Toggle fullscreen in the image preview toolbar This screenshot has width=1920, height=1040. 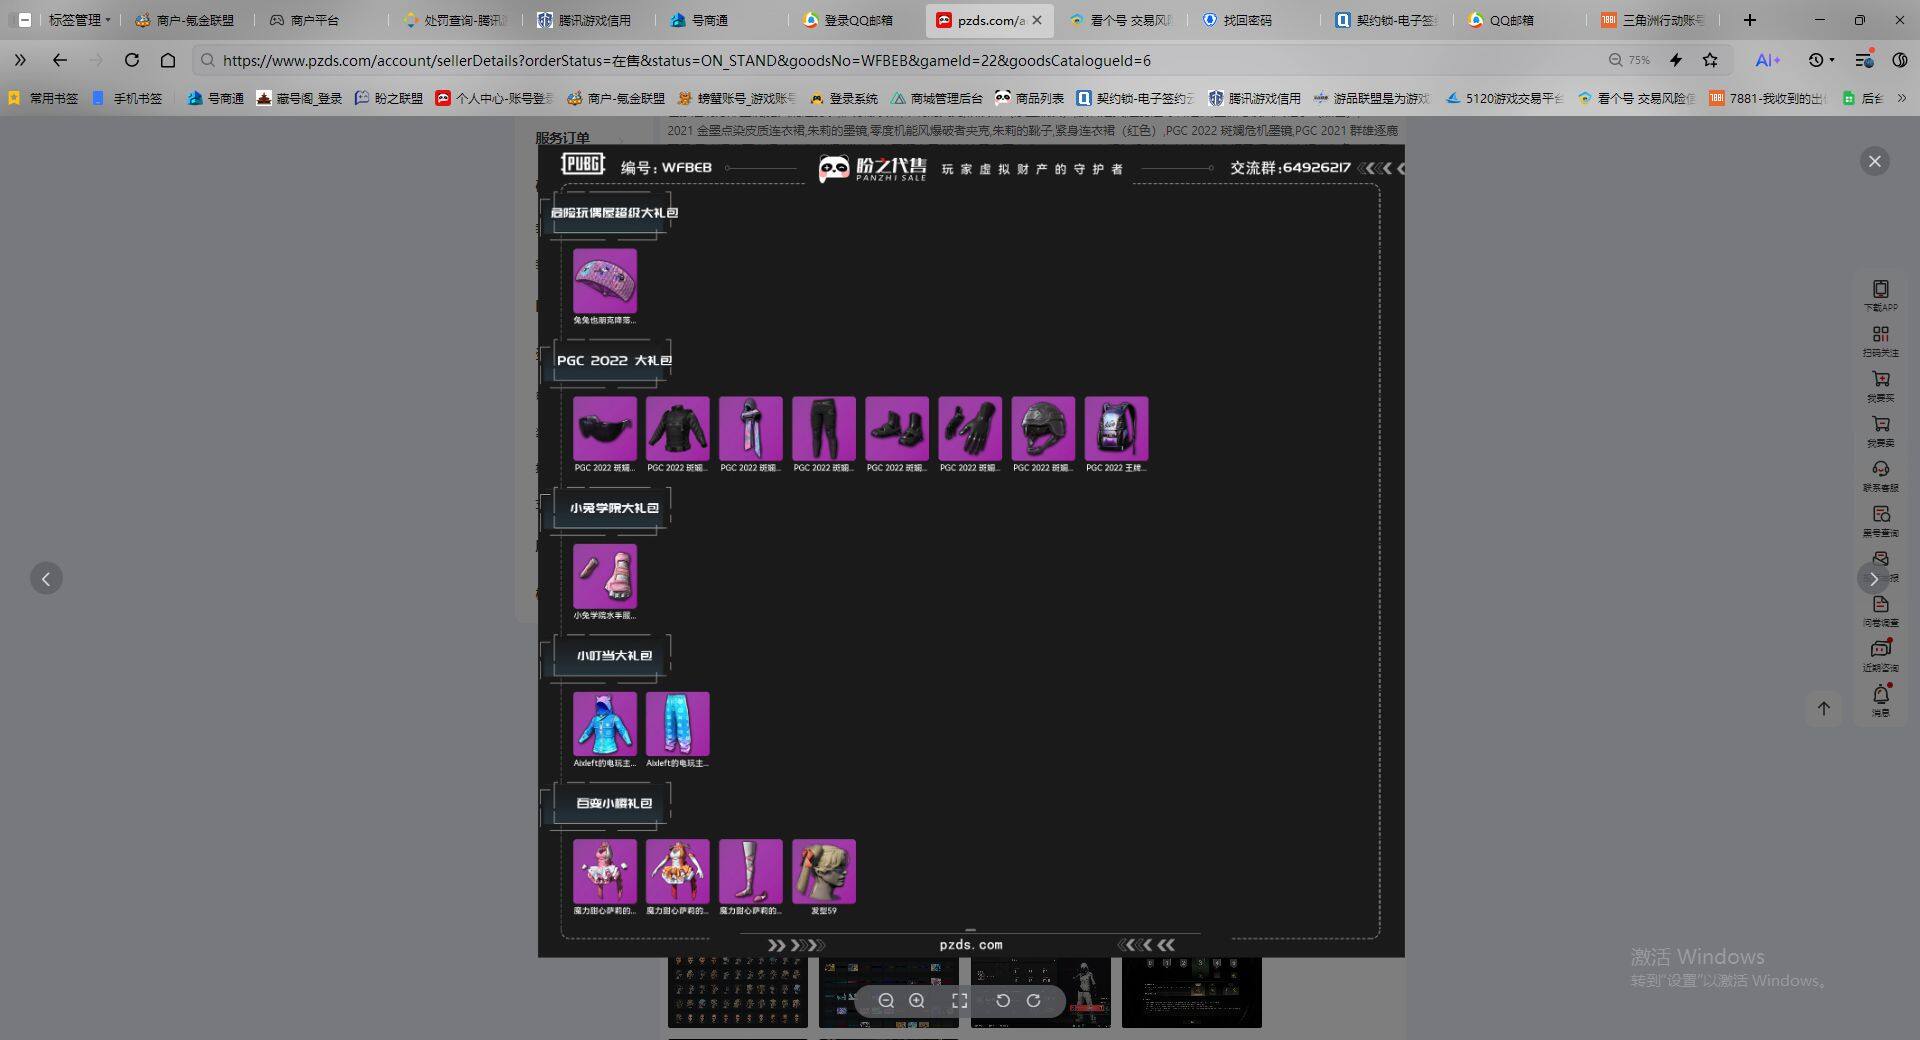[x=959, y=1000]
